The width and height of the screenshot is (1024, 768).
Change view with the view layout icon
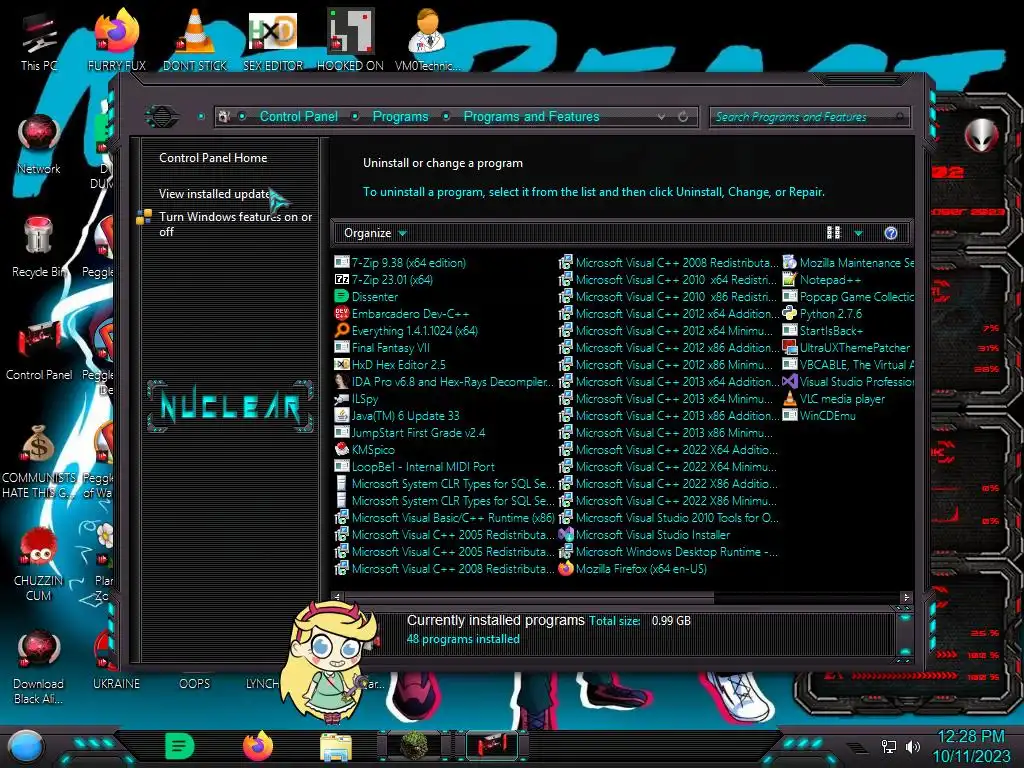(834, 233)
